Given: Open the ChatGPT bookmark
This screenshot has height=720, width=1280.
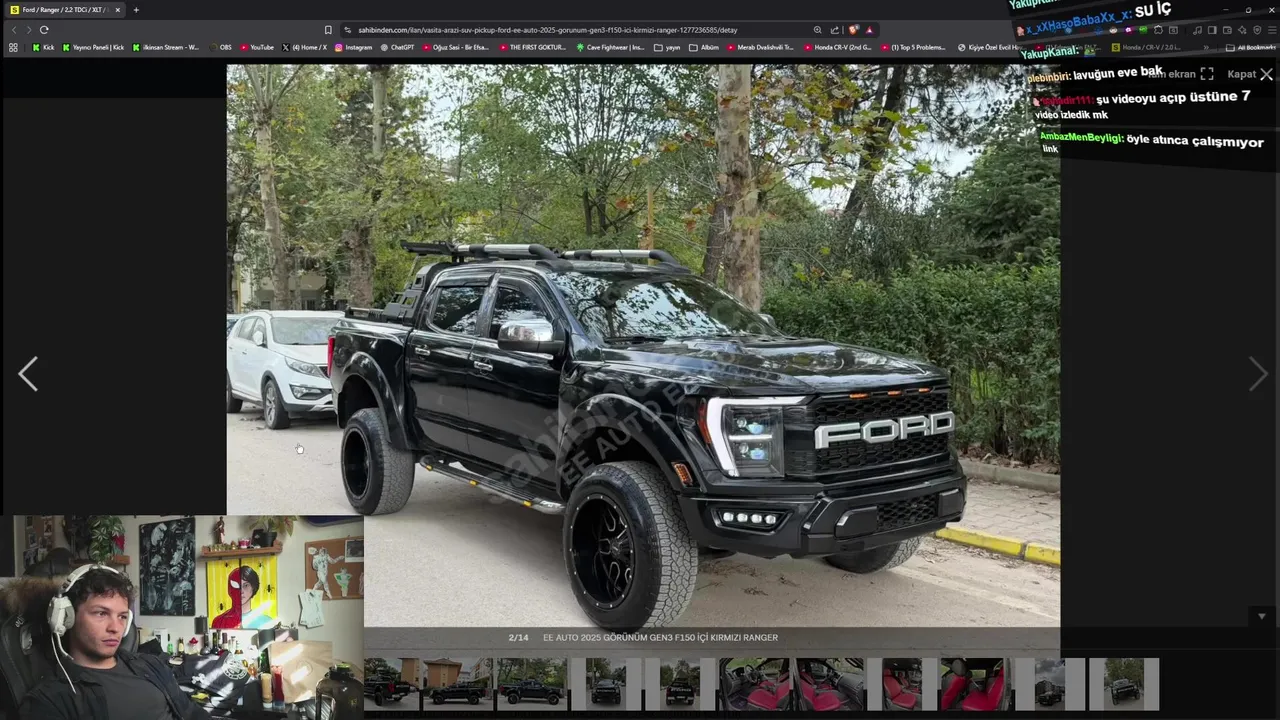Looking at the screenshot, I should click(398, 47).
